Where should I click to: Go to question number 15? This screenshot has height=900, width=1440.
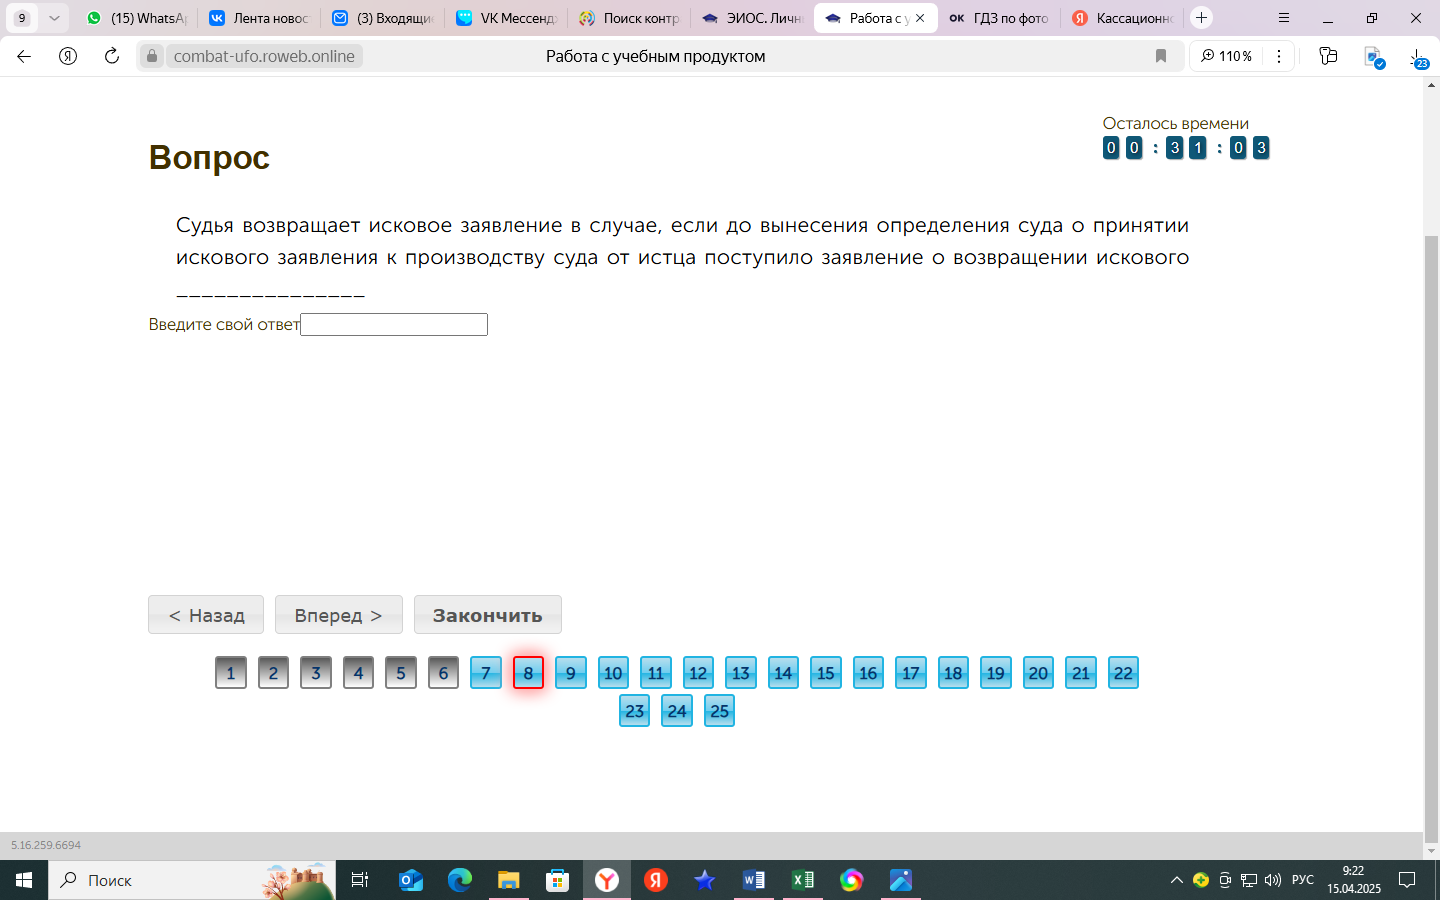(x=825, y=673)
